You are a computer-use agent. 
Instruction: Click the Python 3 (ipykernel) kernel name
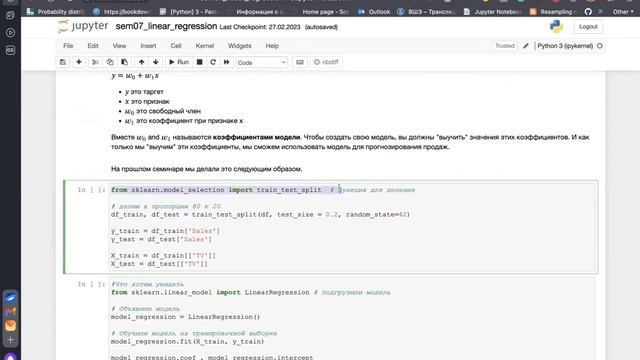click(x=565, y=46)
